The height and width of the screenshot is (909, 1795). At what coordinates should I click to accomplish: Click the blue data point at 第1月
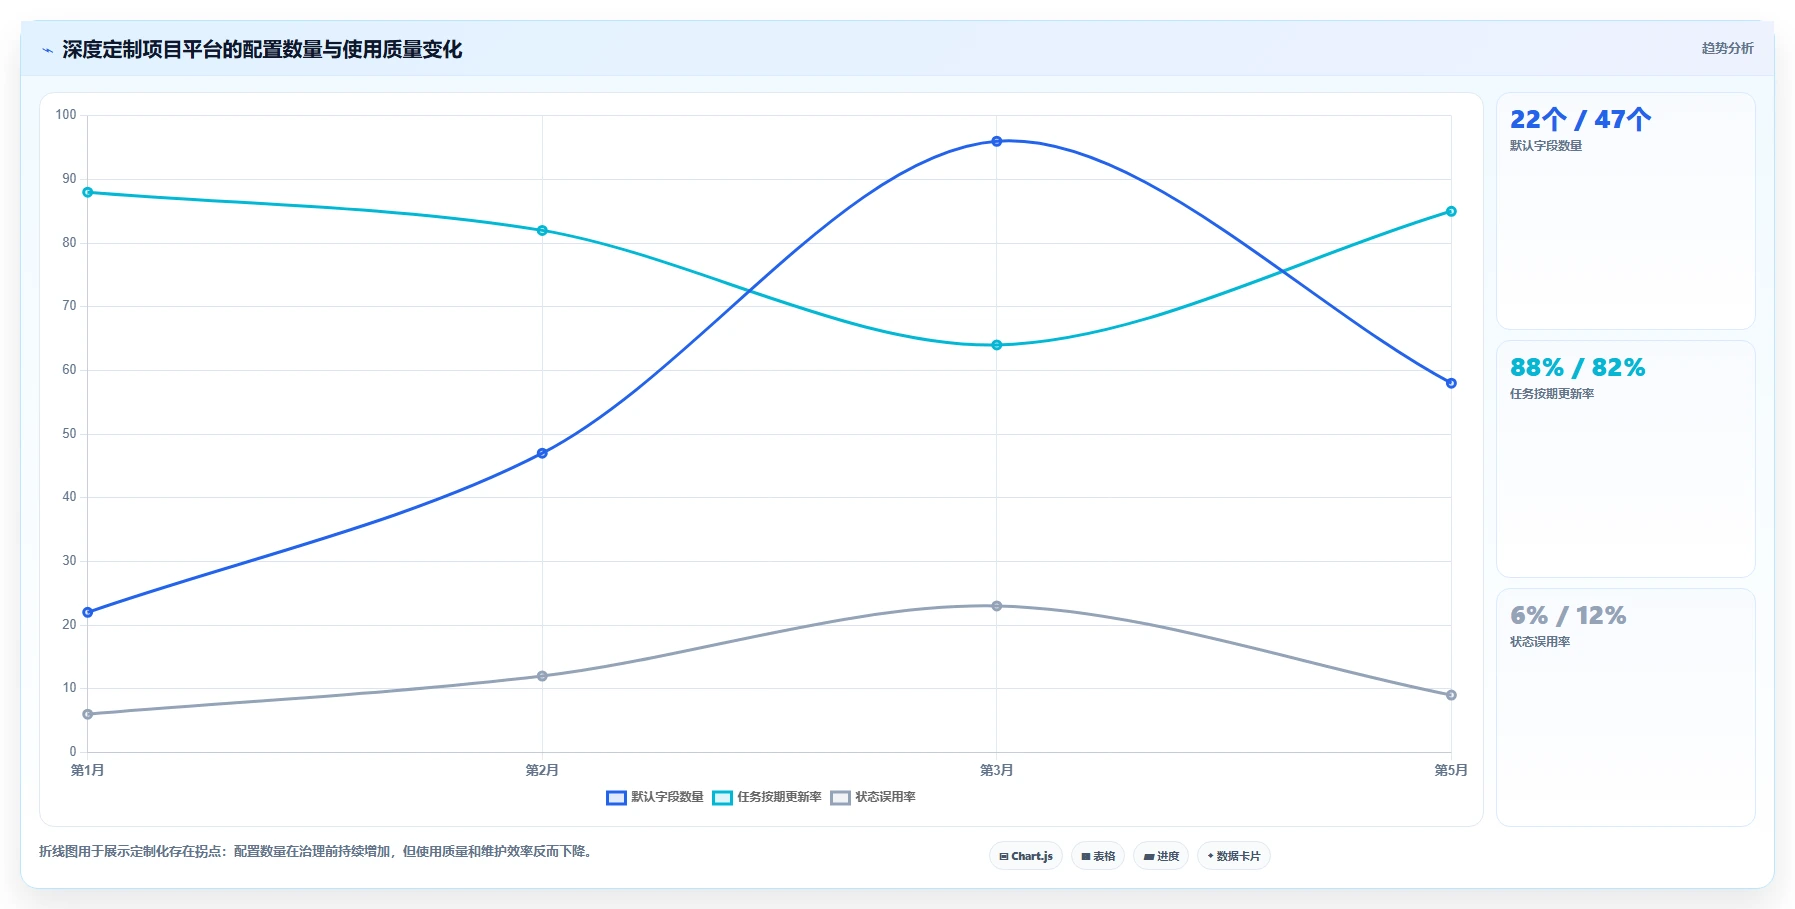[88, 612]
